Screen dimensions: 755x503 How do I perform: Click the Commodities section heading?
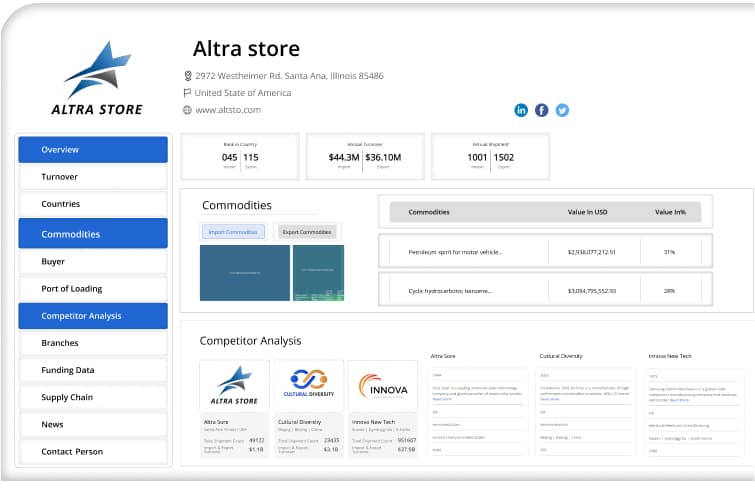click(237, 205)
